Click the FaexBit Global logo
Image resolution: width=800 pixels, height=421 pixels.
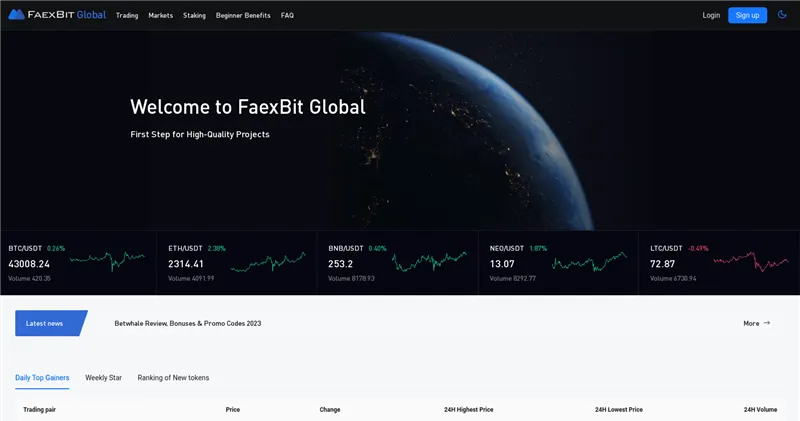(57, 15)
